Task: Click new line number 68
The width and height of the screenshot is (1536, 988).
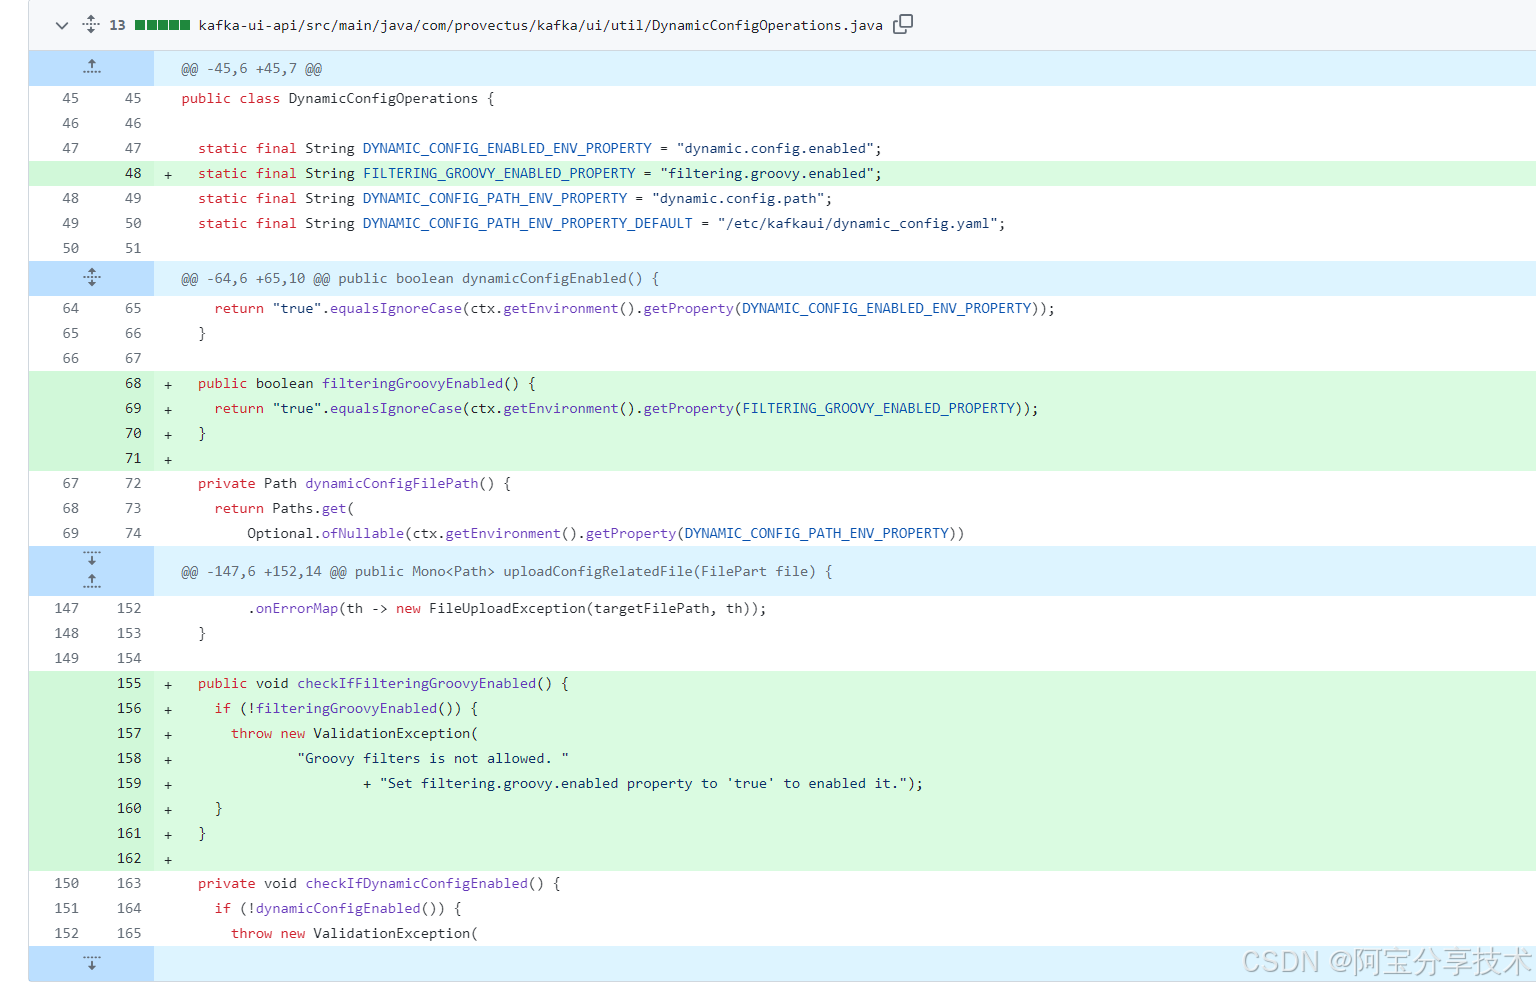Action: coord(133,383)
